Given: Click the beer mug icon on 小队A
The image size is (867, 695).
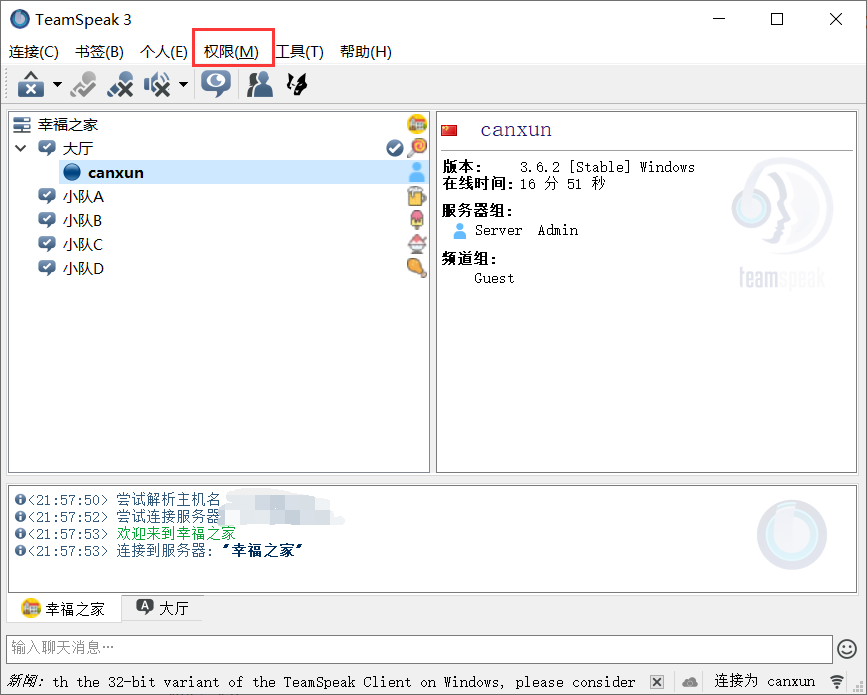Looking at the screenshot, I should coord(416,196).
